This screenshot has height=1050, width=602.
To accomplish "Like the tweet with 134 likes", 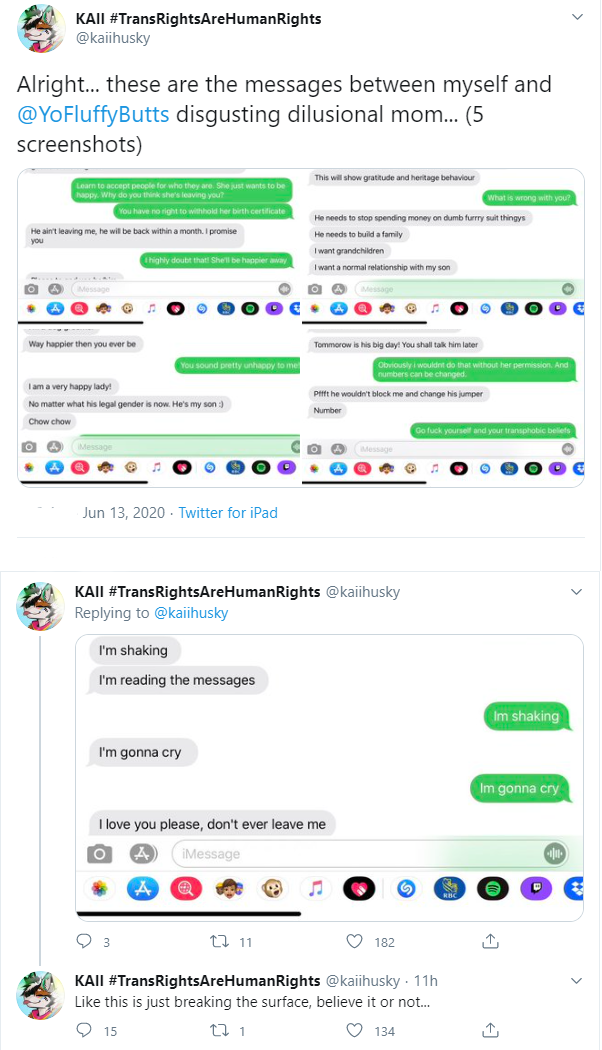I will (355, 1030).
